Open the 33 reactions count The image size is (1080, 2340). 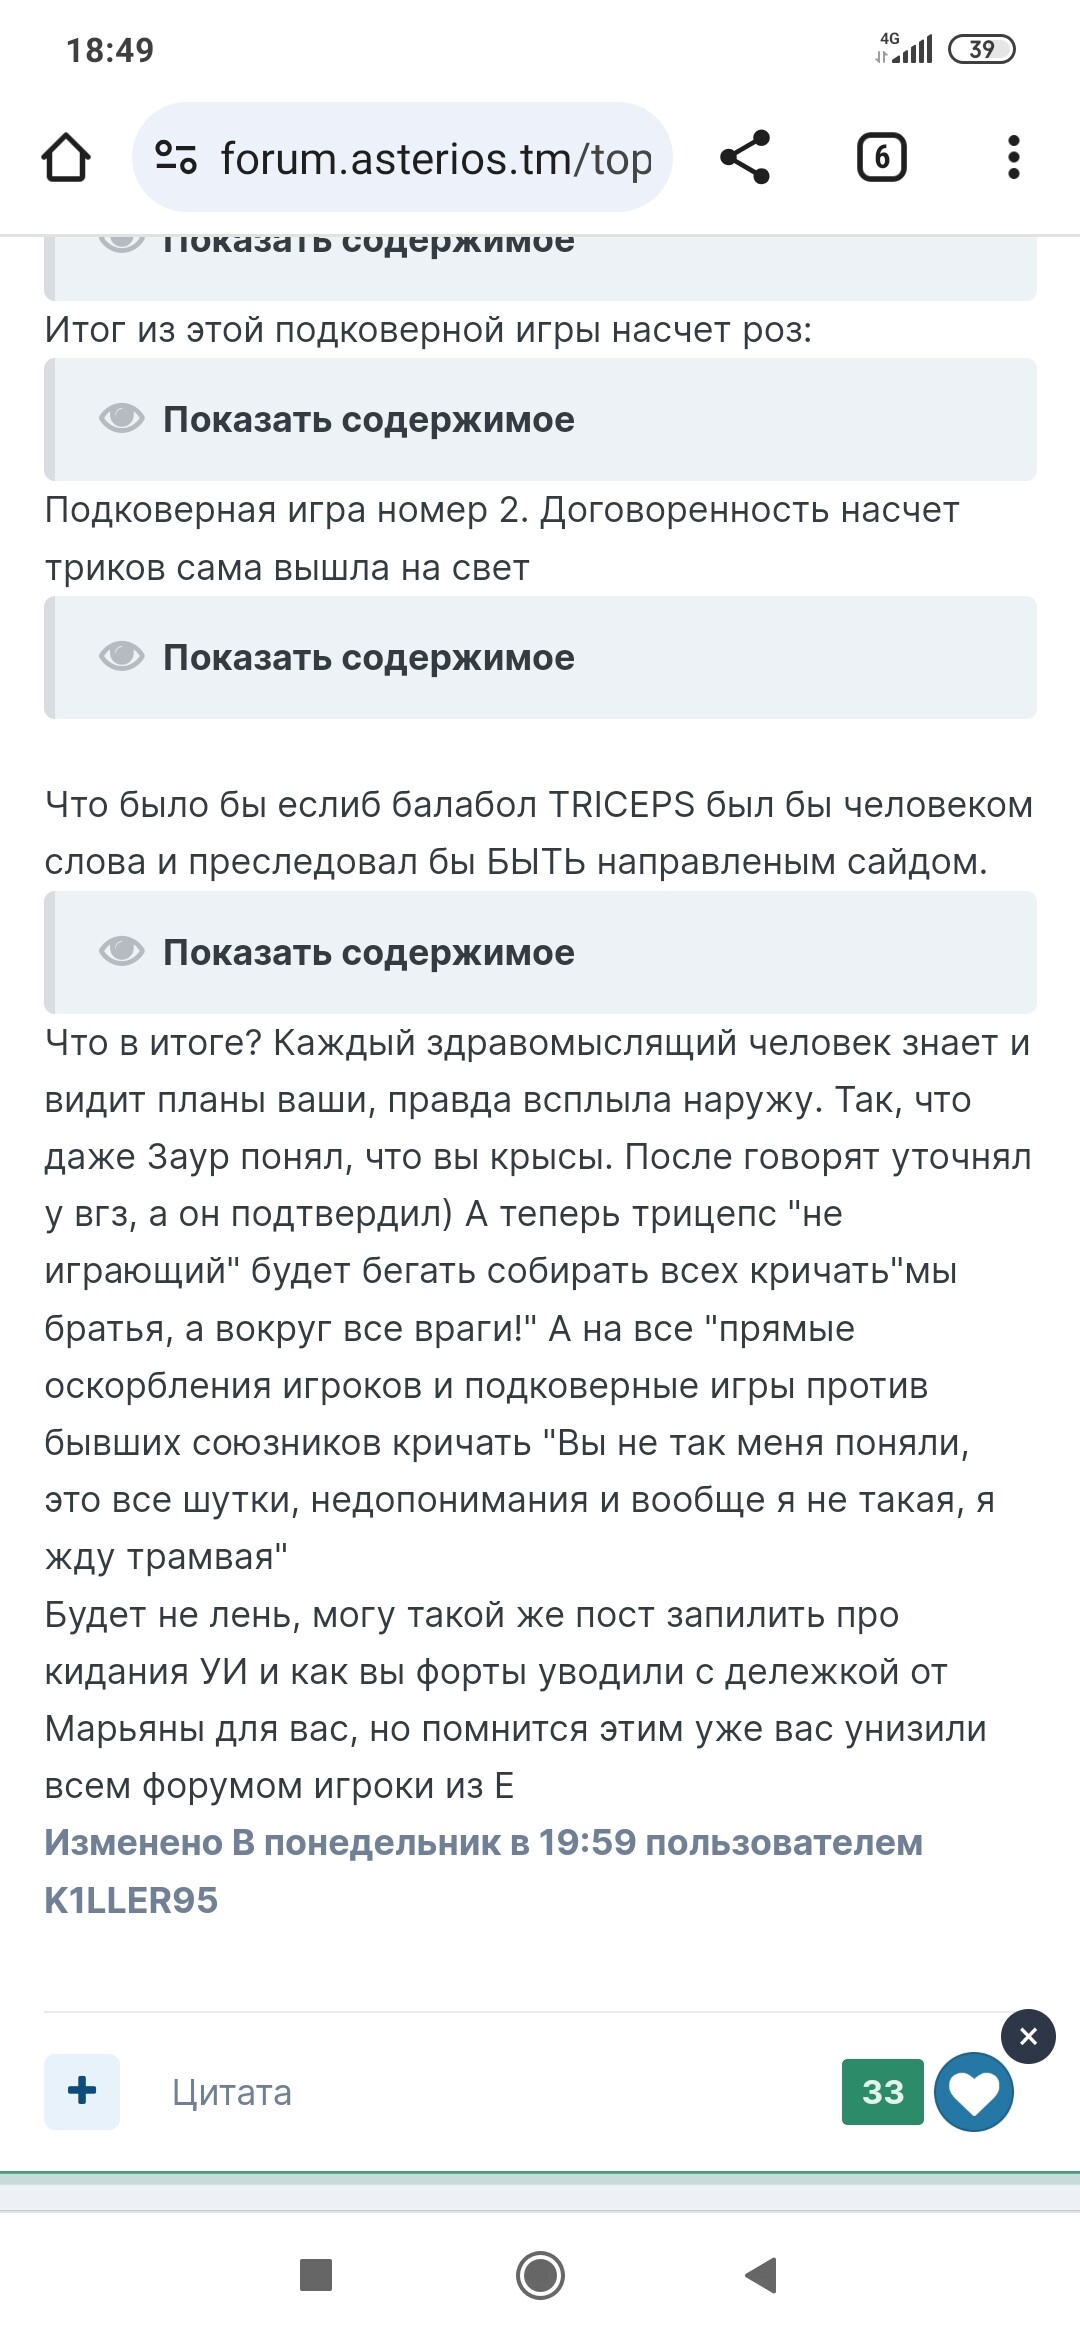pos(882,2091)
